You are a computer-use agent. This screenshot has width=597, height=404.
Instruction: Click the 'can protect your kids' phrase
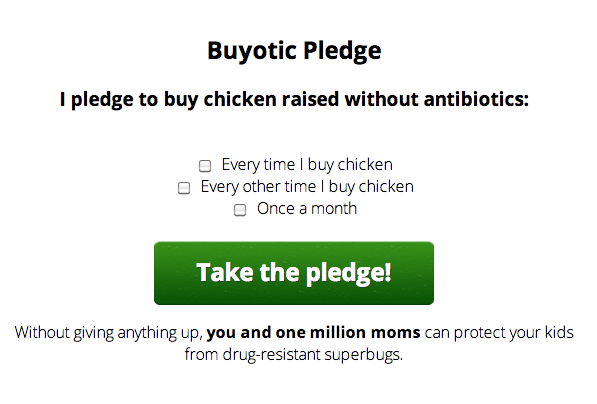(499, 332)
